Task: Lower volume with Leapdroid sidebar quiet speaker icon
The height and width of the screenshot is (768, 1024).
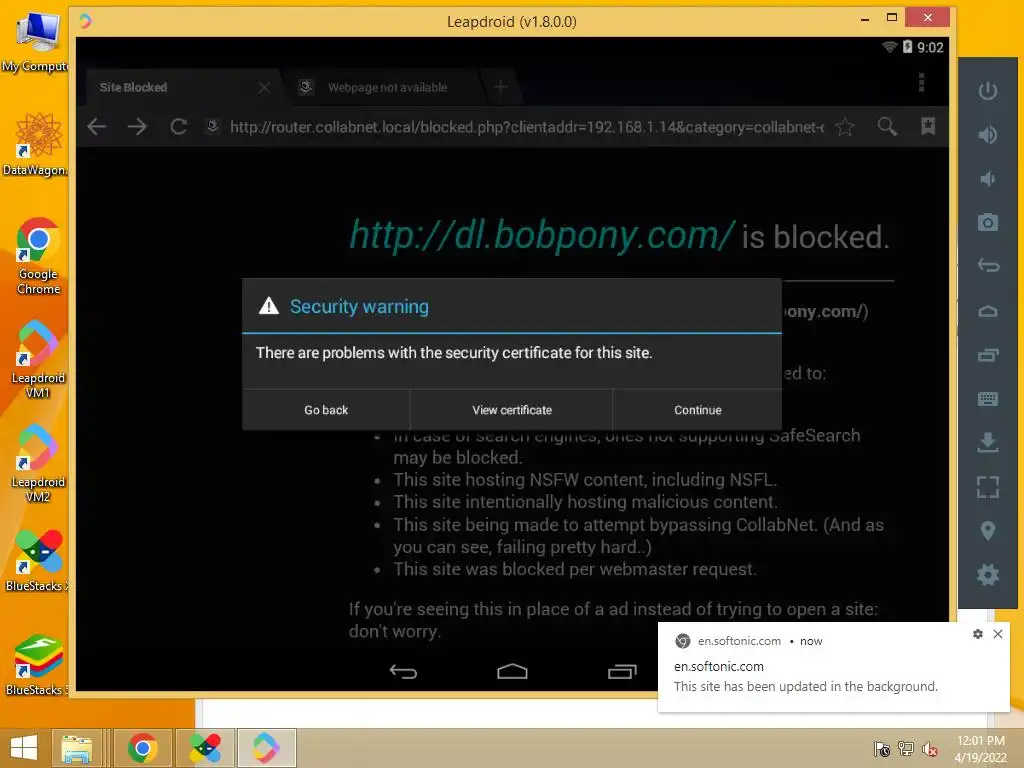Action: click(987, 178)
